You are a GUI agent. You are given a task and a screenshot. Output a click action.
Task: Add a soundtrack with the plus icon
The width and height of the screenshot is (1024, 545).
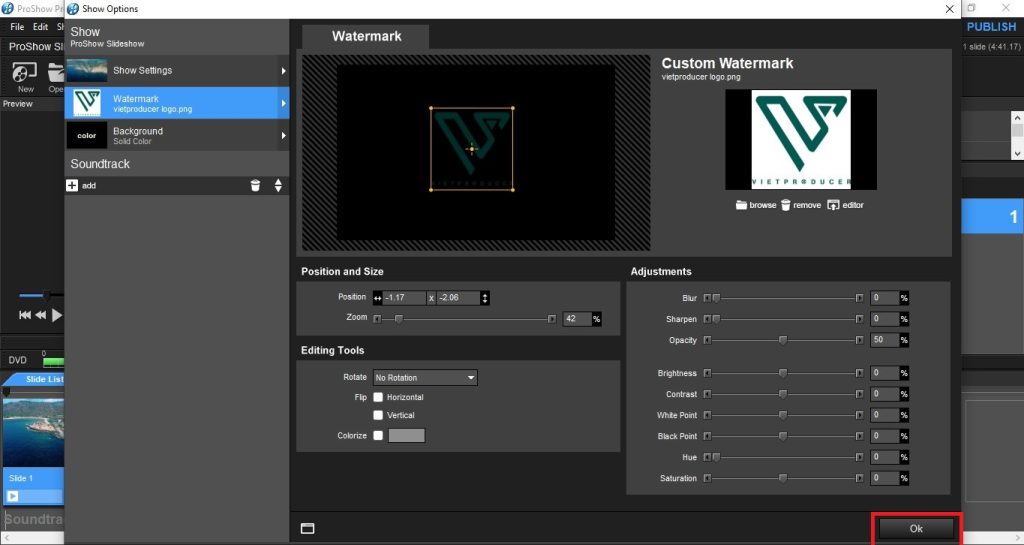[72, 185]
